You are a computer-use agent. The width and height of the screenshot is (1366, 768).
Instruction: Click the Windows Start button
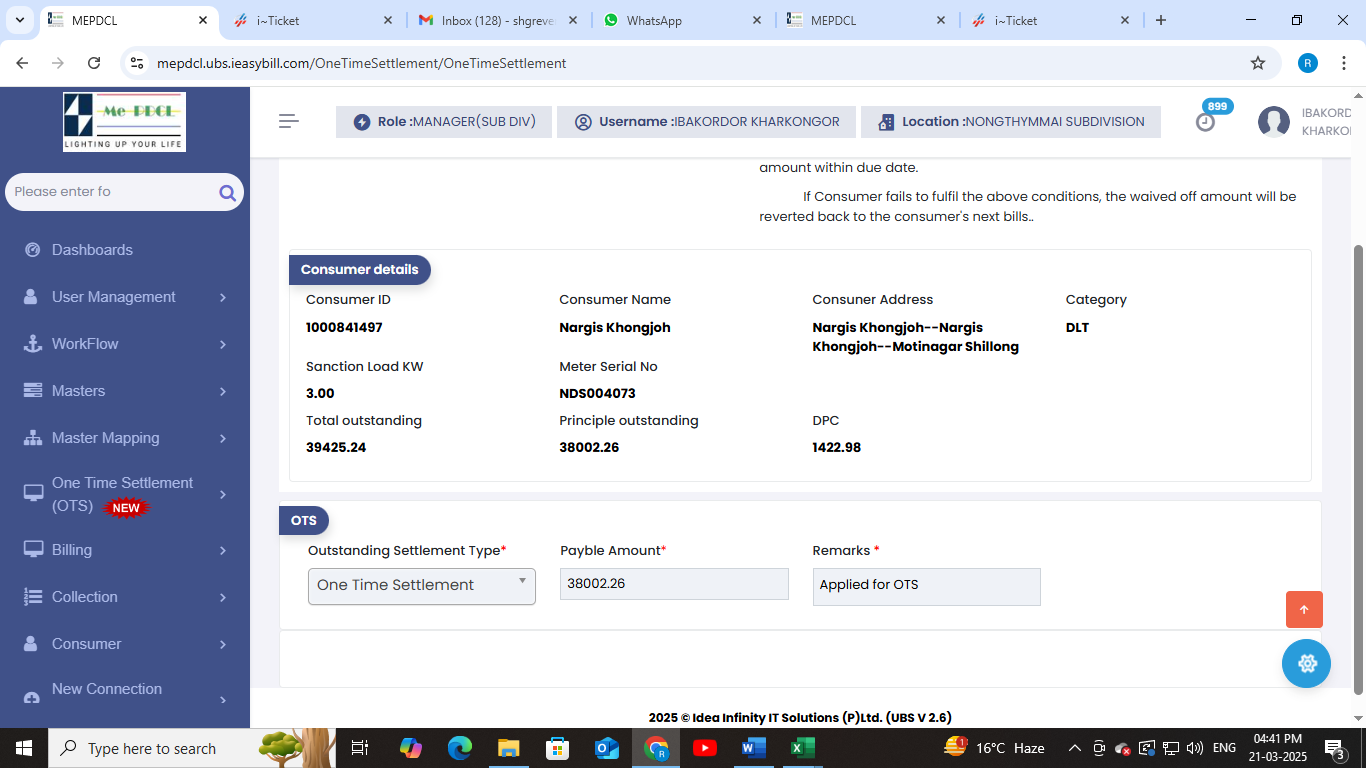[x=24, y=748]
